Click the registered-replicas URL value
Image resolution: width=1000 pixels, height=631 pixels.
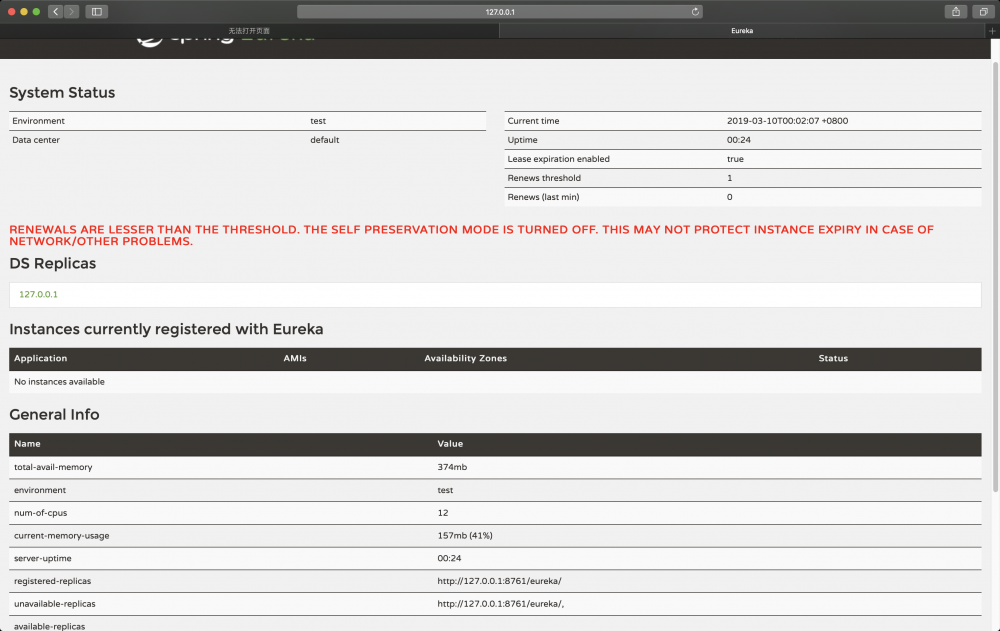point(506,581)
